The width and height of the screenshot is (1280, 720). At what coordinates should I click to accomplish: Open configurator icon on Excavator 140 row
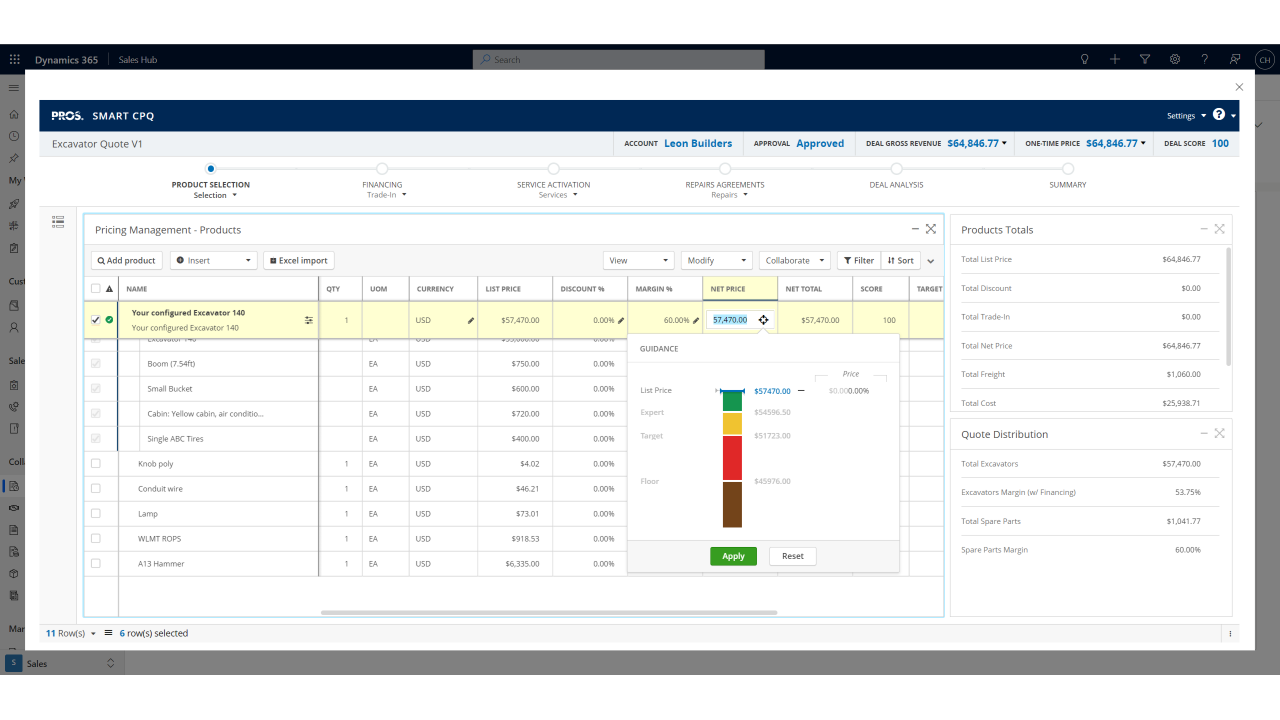[x=309, y=321]
